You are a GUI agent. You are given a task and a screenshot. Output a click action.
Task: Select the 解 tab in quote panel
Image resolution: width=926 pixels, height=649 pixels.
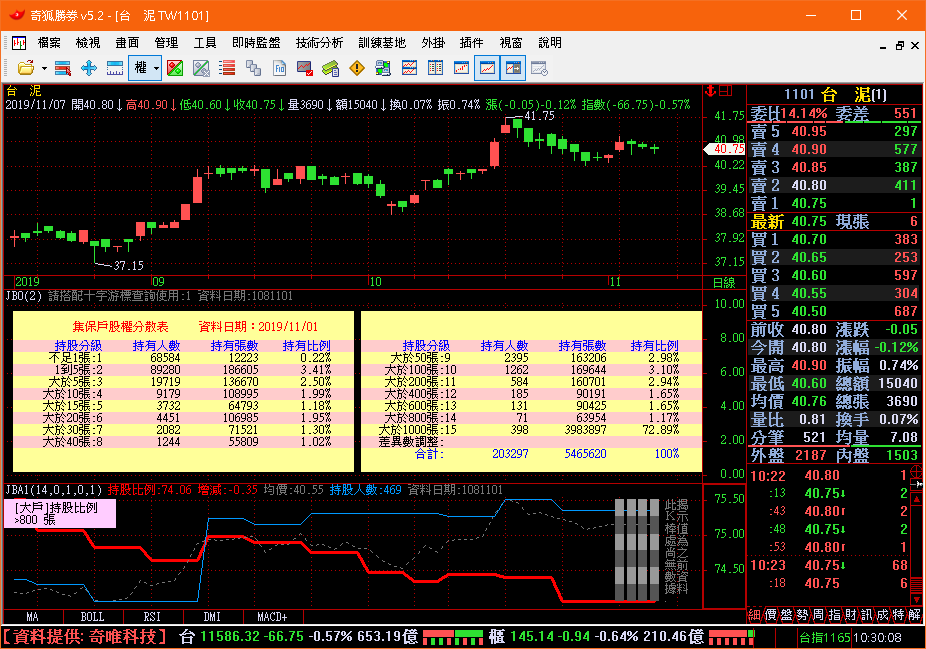coord(914,615)
